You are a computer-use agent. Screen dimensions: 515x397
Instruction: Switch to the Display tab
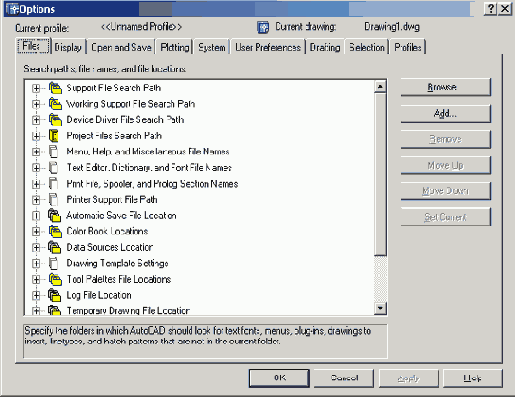(x=68, y=47)
